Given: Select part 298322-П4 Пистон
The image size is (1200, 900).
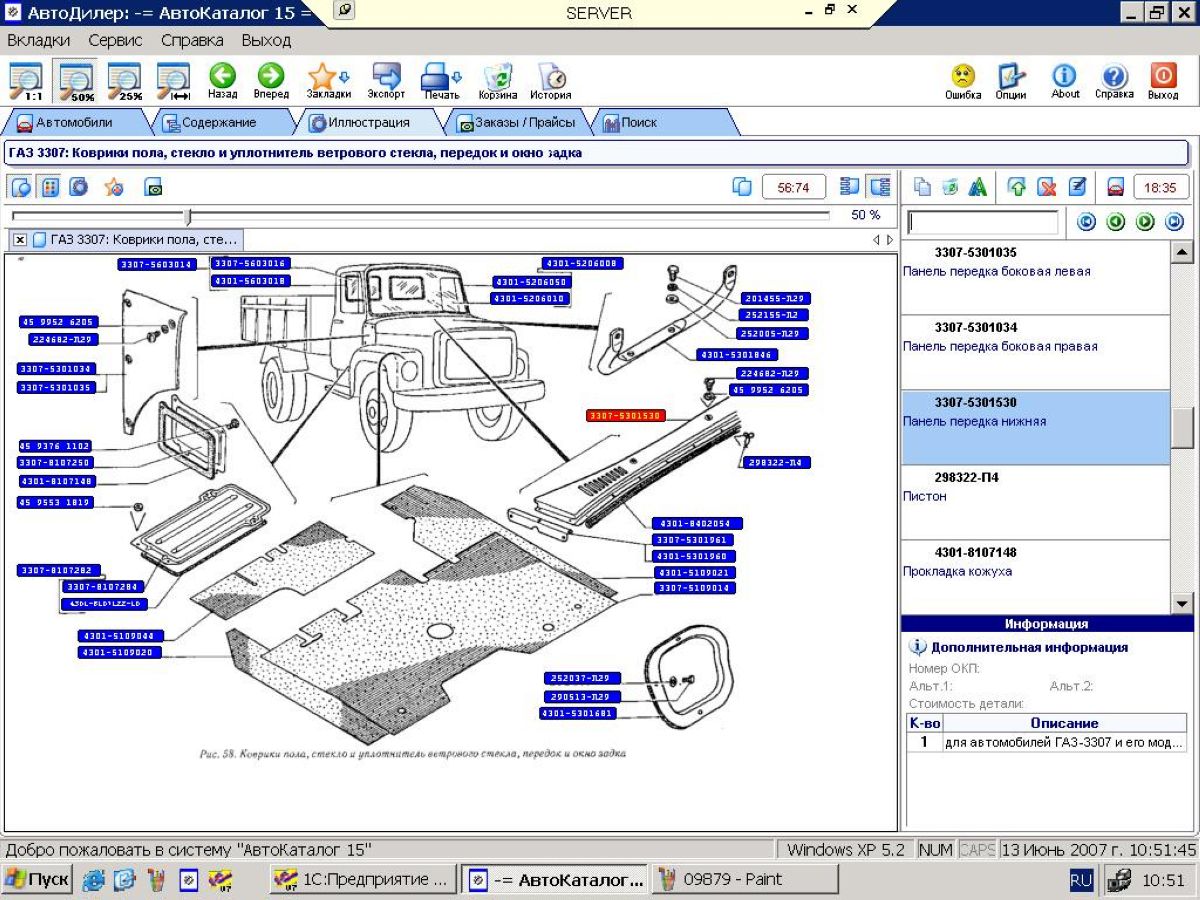Looking at the screenshot, I should click(1035, 502).
